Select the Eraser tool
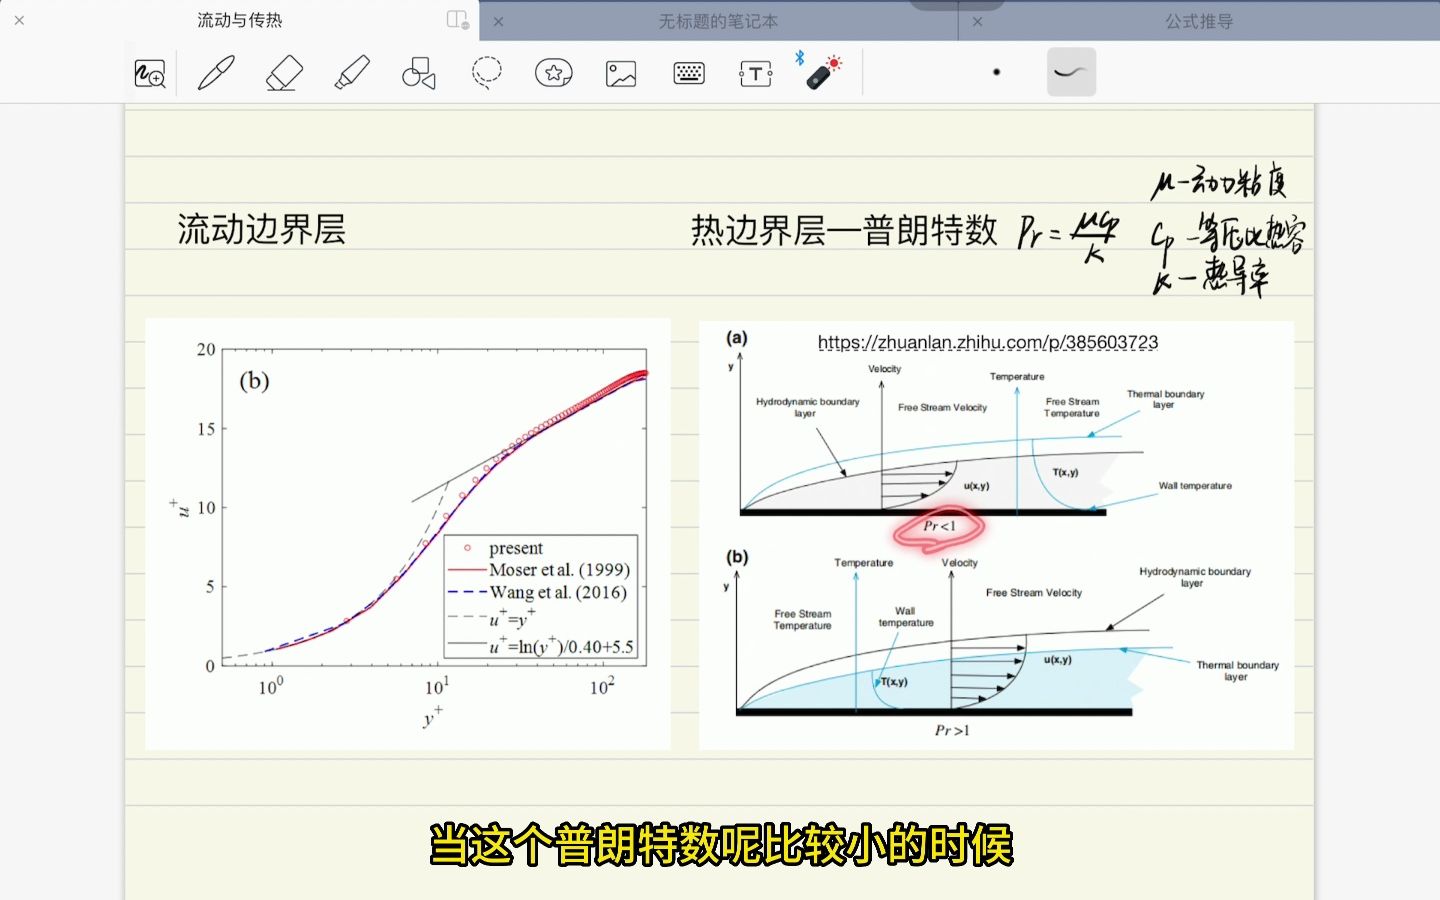Viewport: 1440px width, 900px height. point(284,72)
